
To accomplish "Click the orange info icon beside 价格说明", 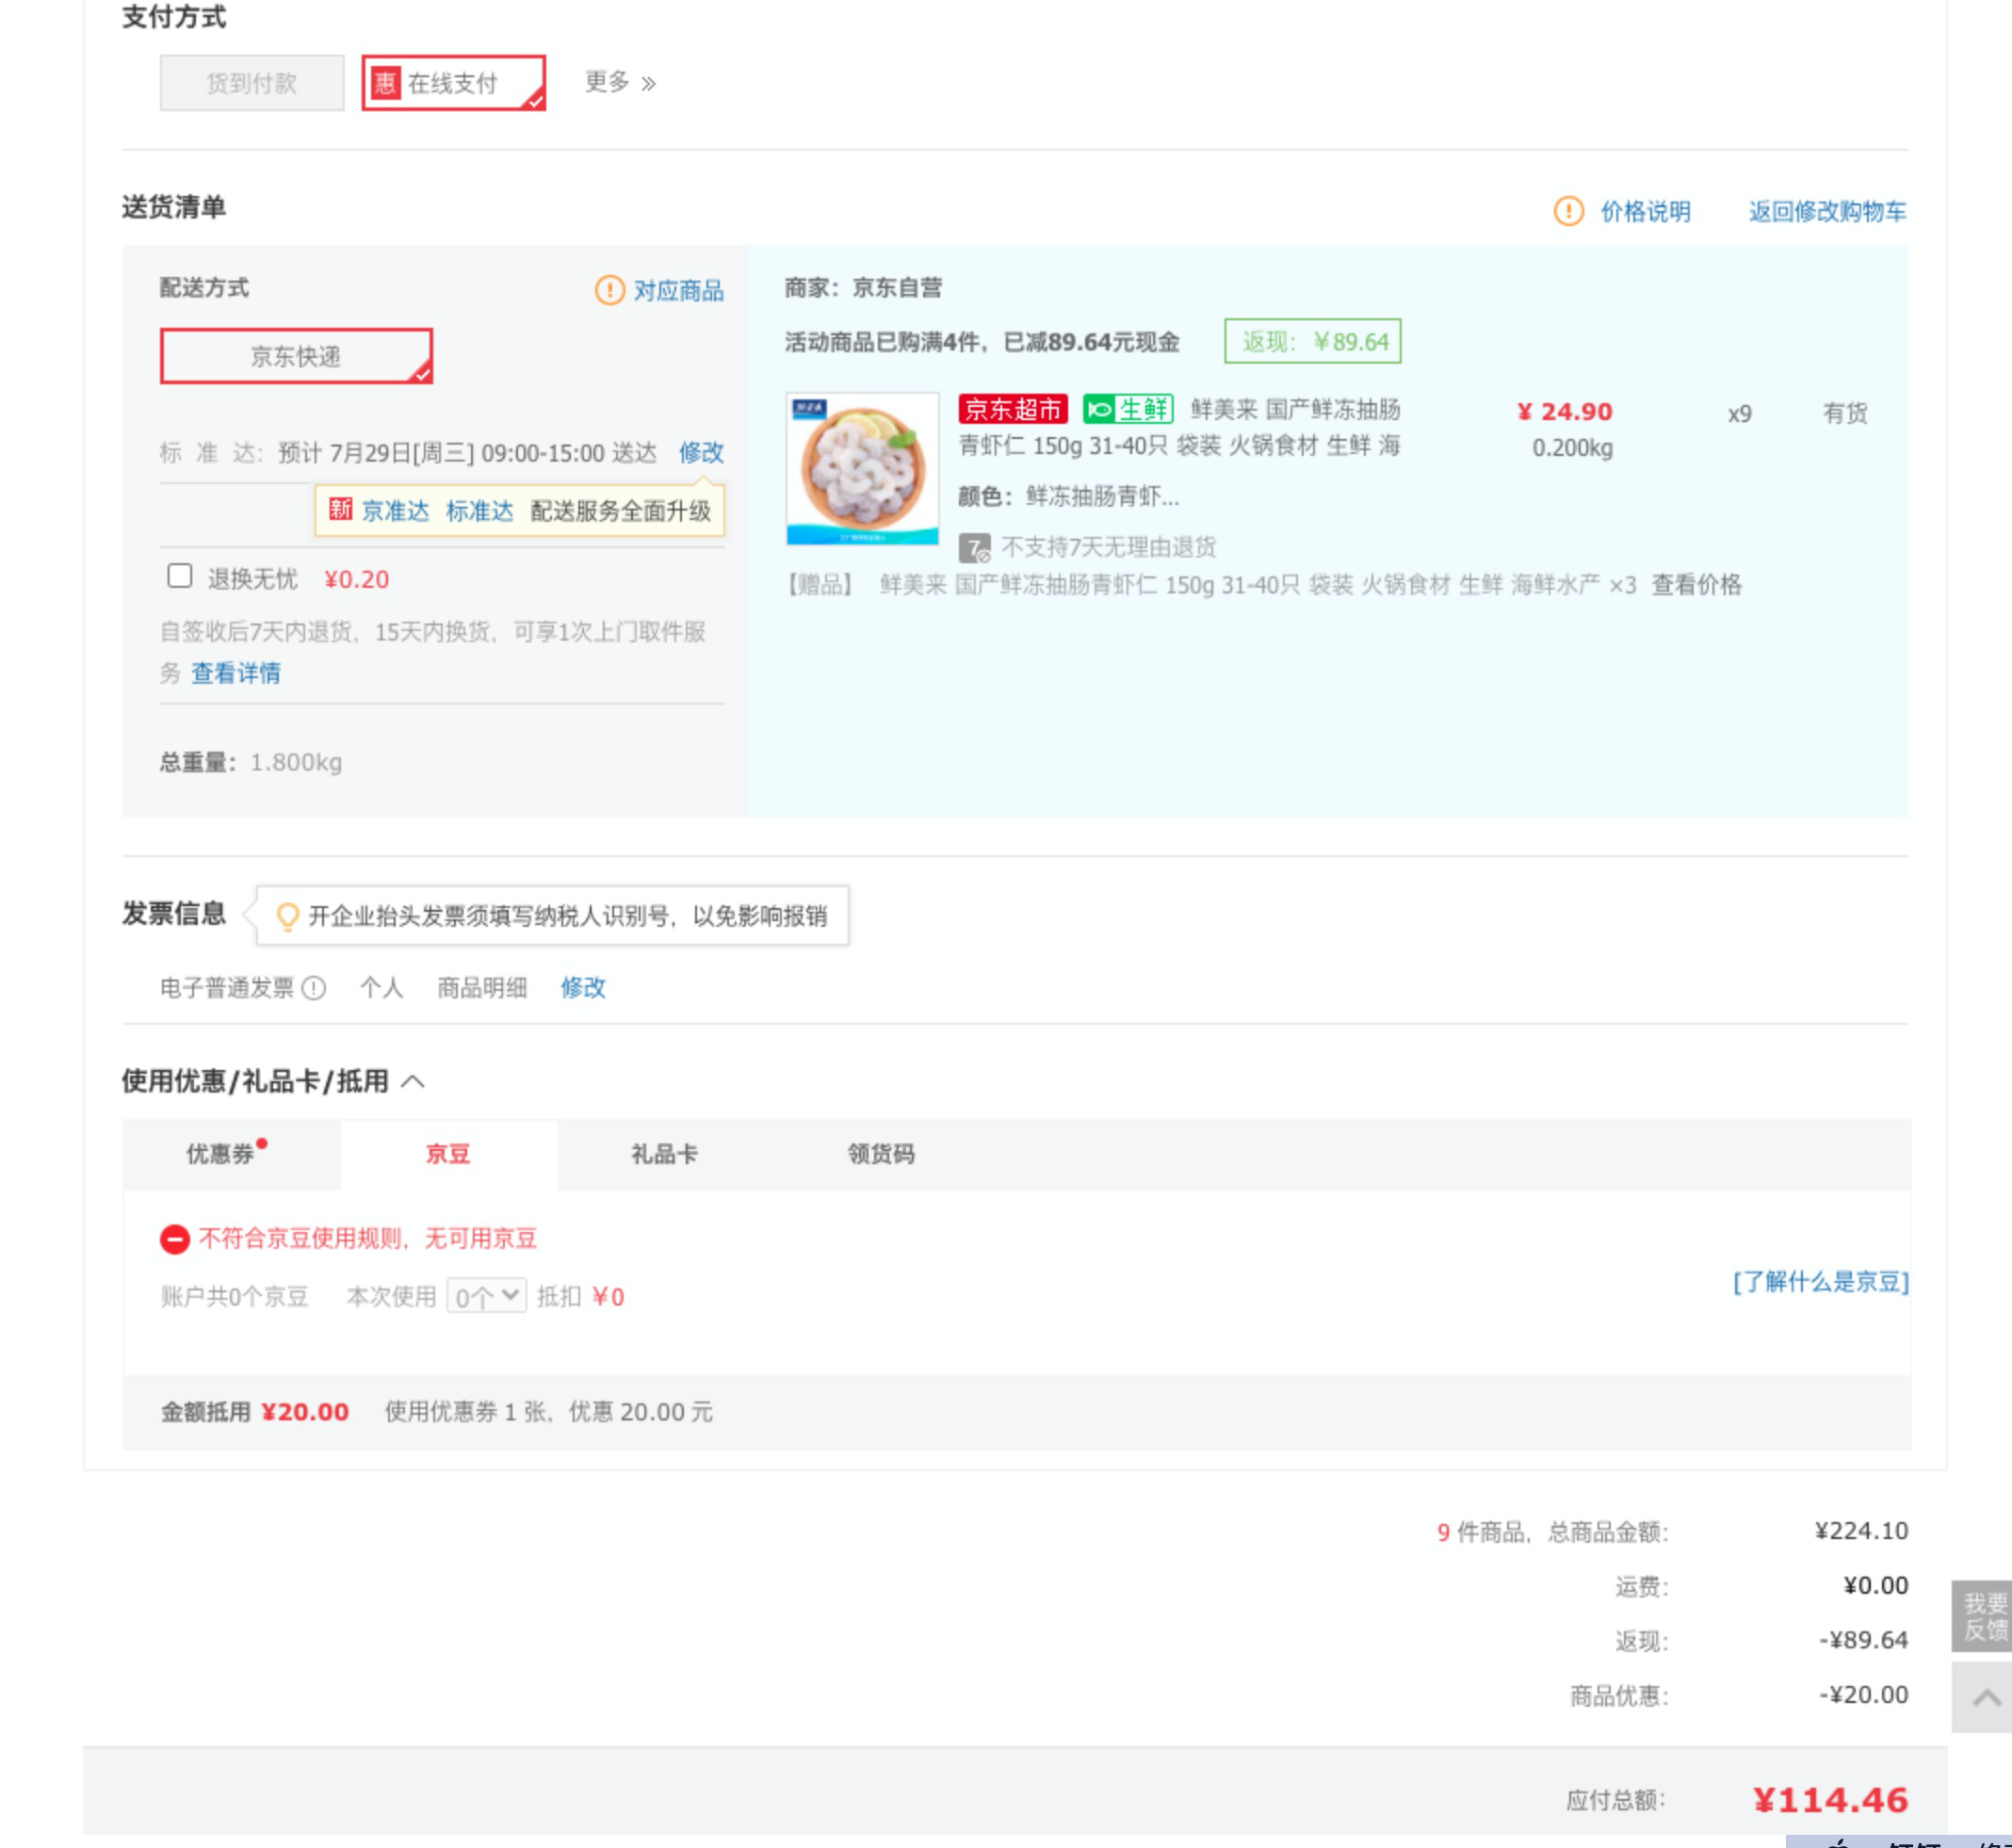I will coord(1568,211).
